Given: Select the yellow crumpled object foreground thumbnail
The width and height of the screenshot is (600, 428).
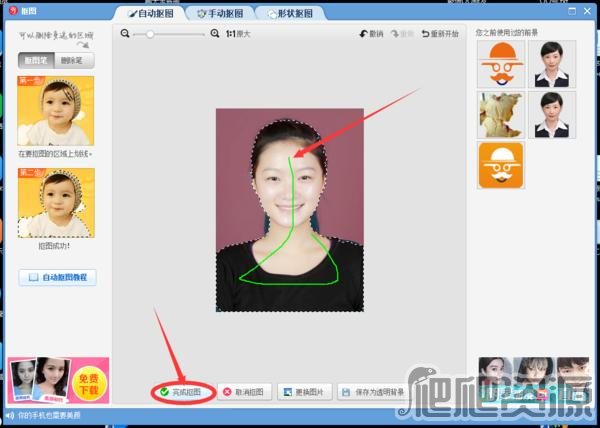Looking at the screenshot, I should tap(501, 115).
